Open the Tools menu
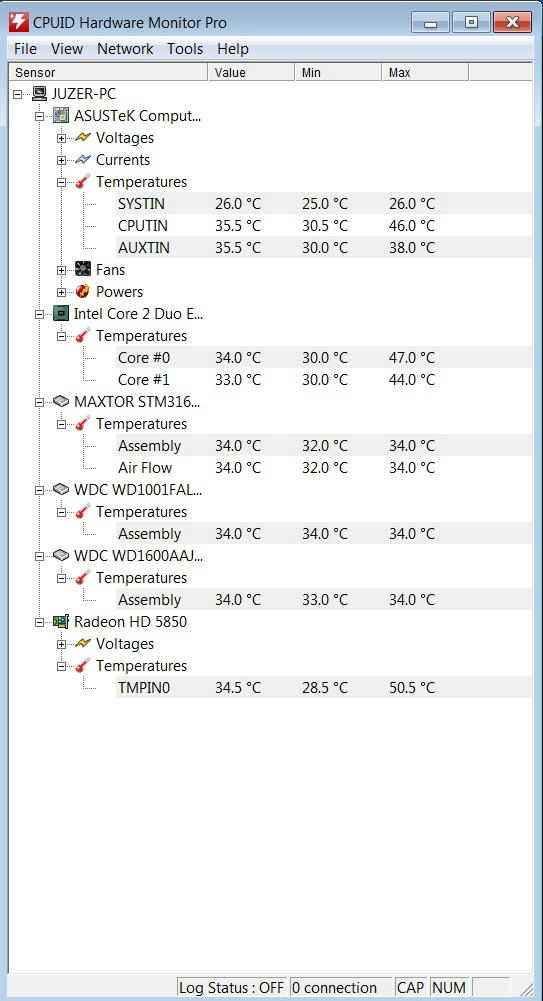The width and height of the screenshot is (543, 1001). click(x=185, y=49)
